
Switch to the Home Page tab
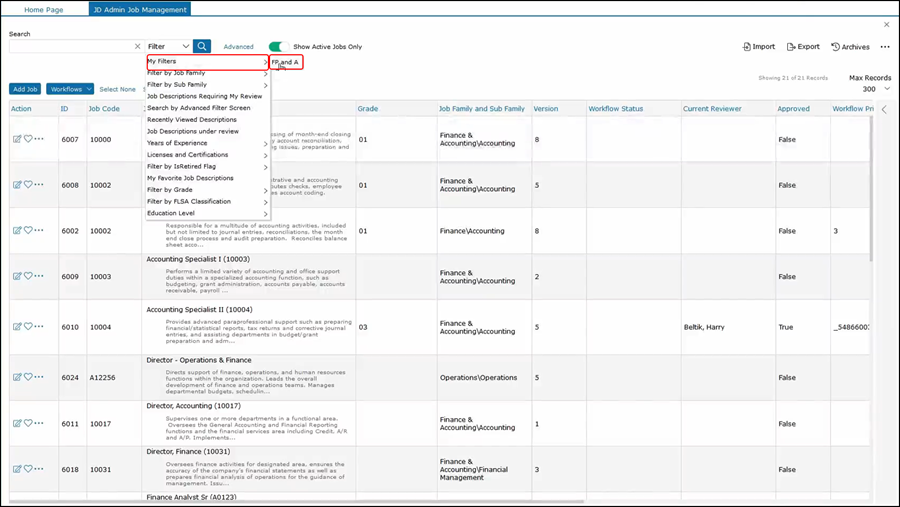tap(44, 10)
